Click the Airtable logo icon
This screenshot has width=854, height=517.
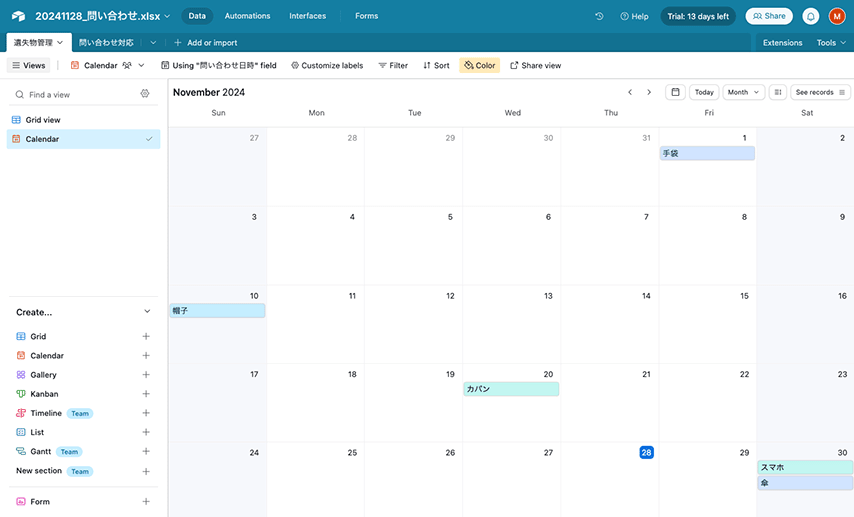pyautogui.click(x=18, y=16)
